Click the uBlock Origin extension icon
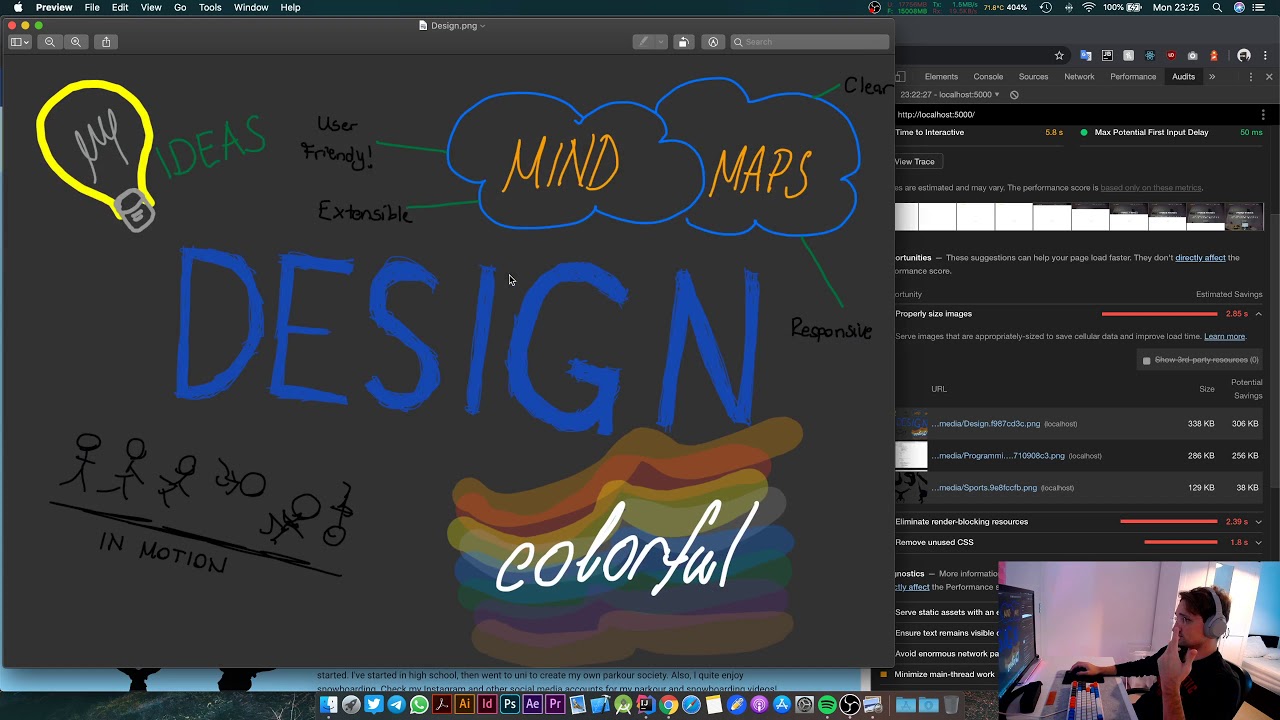The width and height of the screenshot is (1280, 720). [1171, 56]
